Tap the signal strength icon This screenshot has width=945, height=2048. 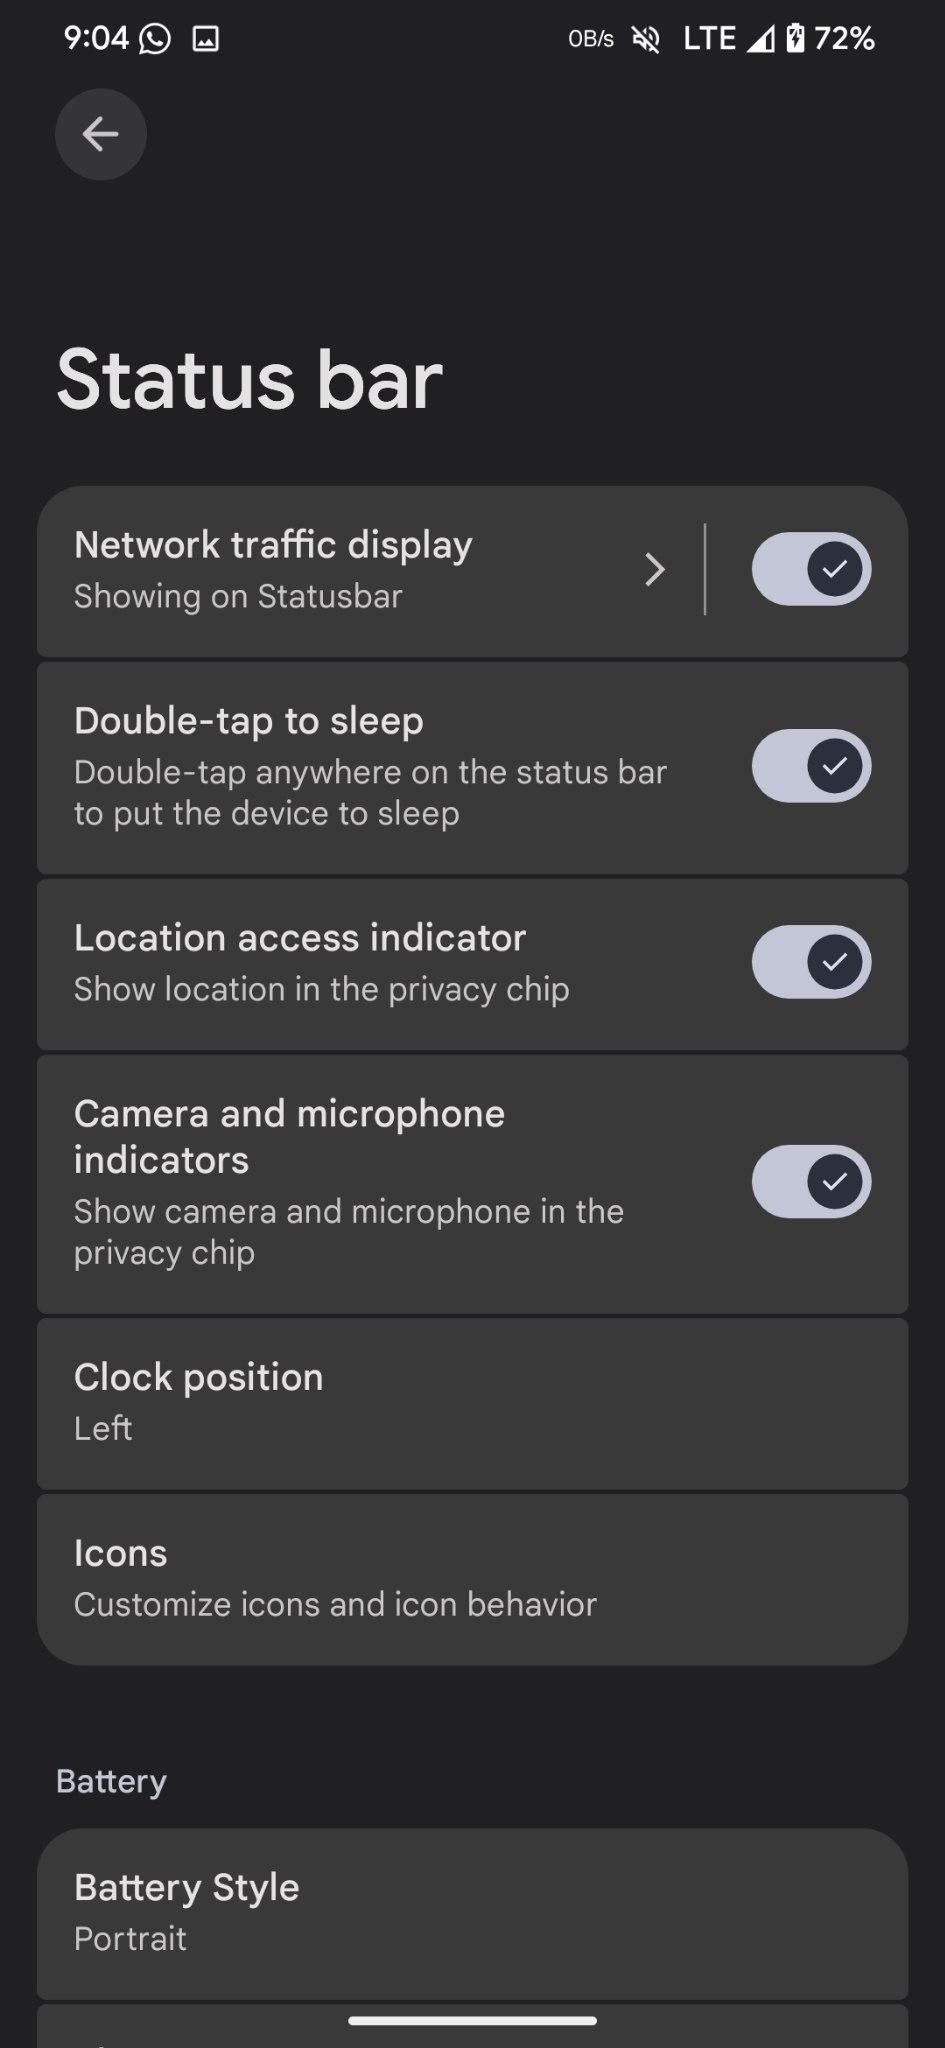pos(761,39)
